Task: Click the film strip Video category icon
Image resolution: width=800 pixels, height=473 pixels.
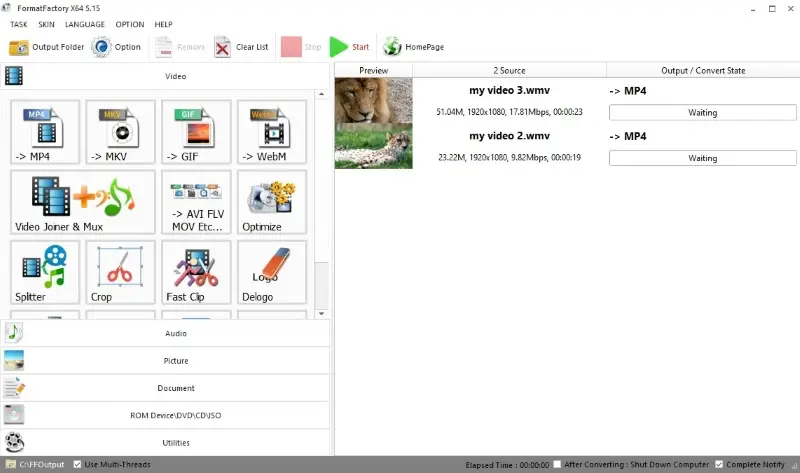Action: [14, 76]
